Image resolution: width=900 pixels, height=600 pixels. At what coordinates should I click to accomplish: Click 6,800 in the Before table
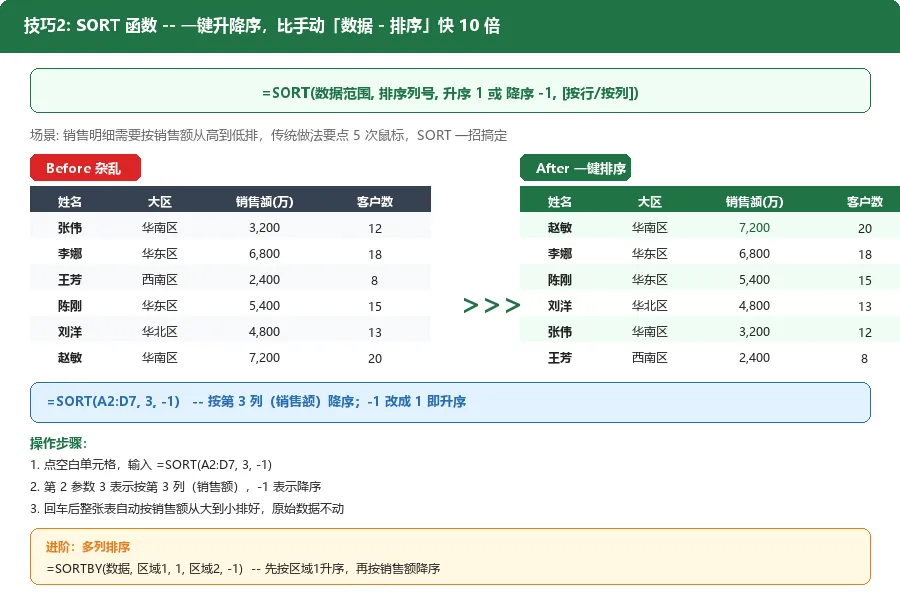[265, 254]
